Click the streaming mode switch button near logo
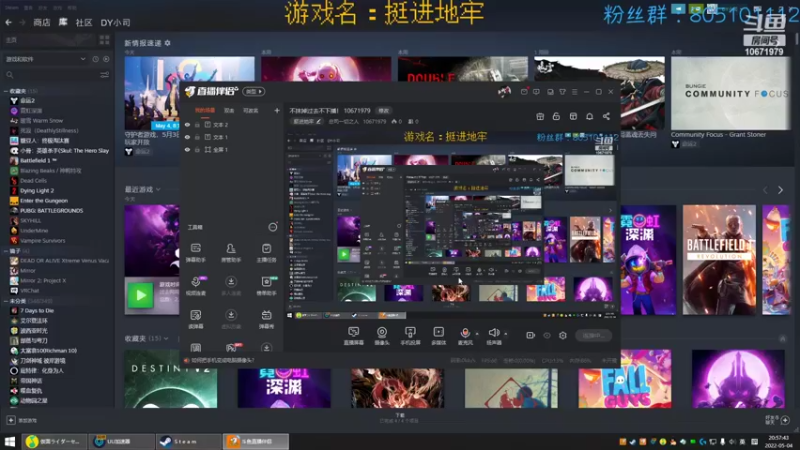 click(254, 91)
